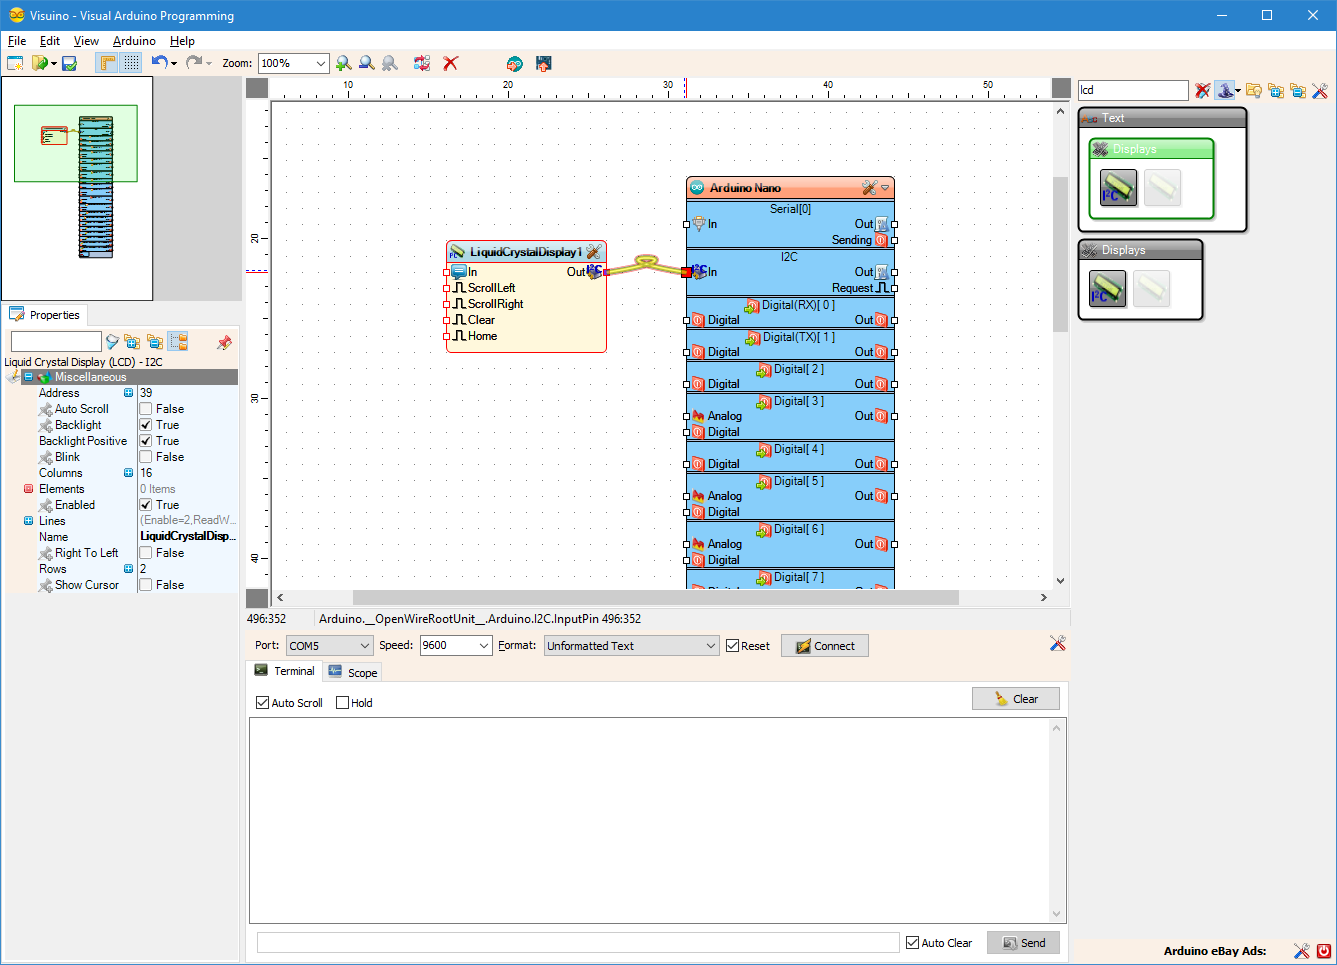This screenshot has height=965, width=1337.
Task: Click the Send button
Action: 1023,943
